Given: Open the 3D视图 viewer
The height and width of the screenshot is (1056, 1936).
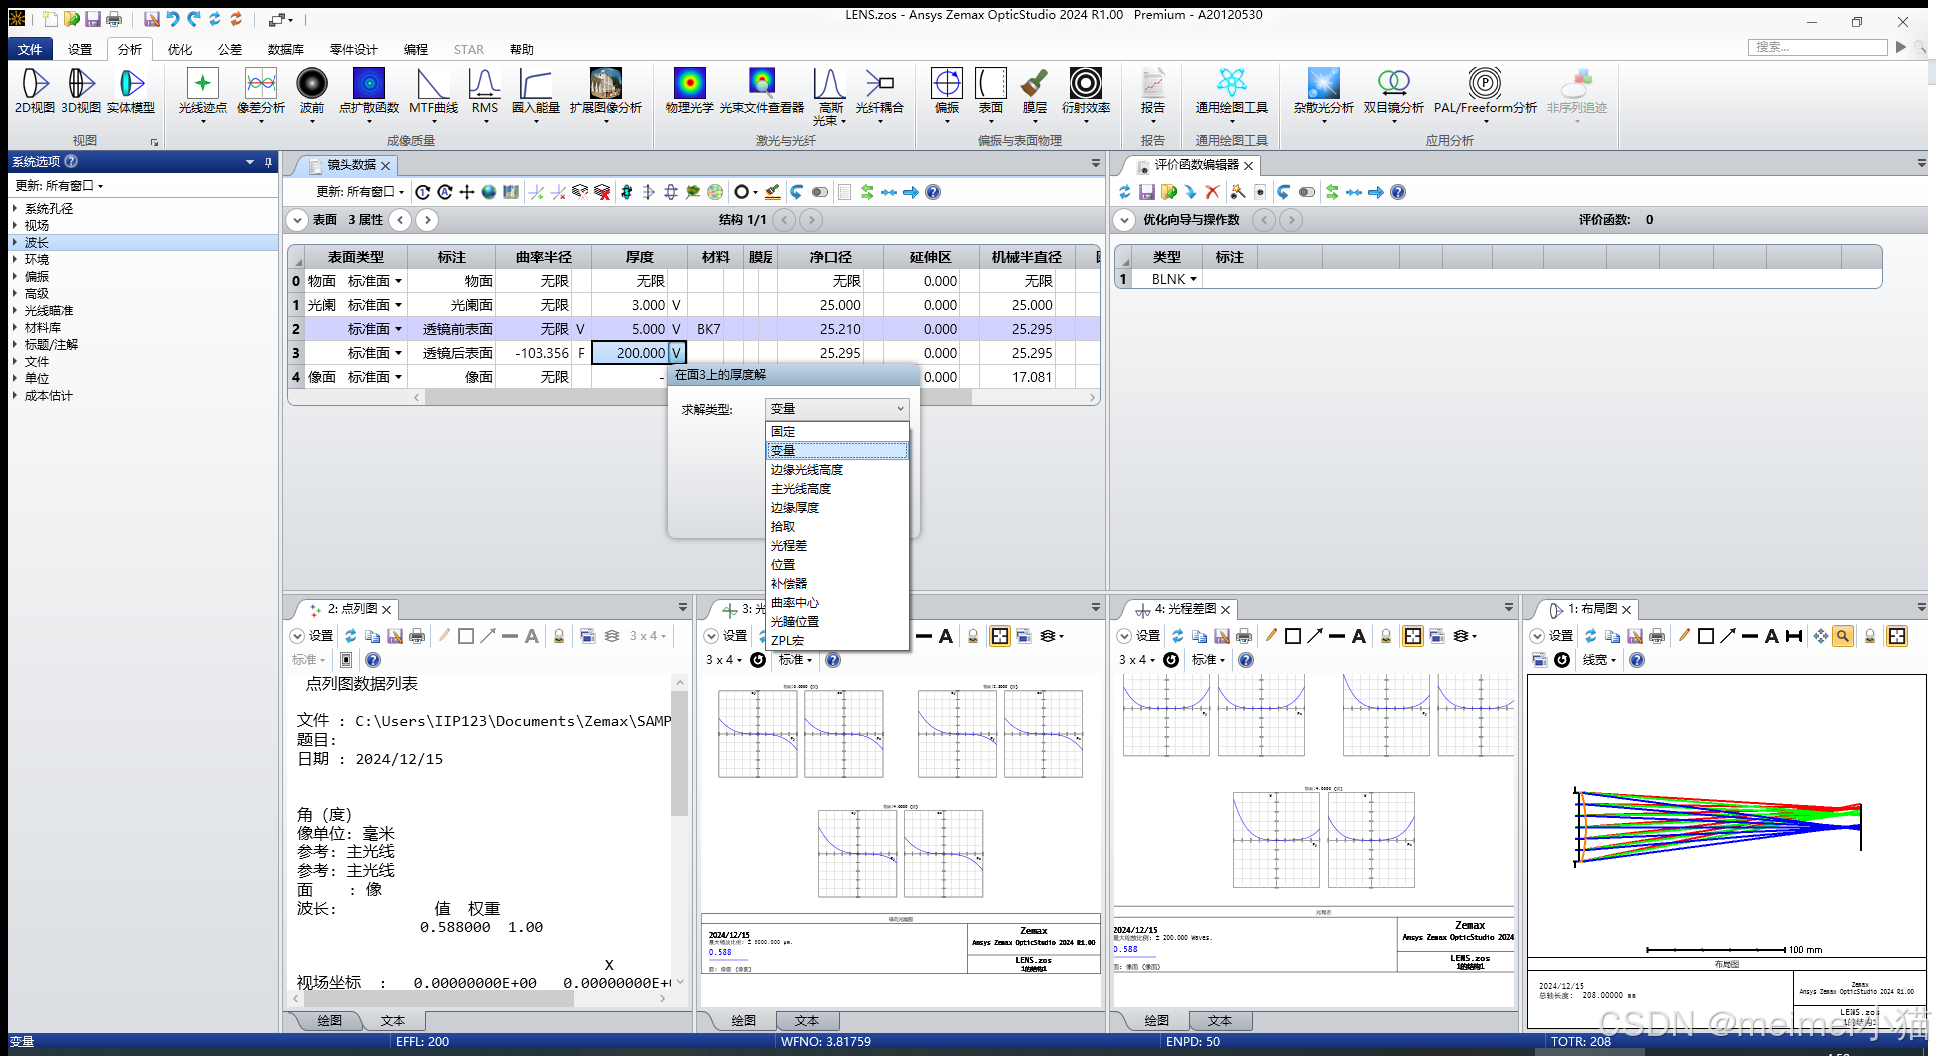Looking at the screenshot, I should coord(81,91).
